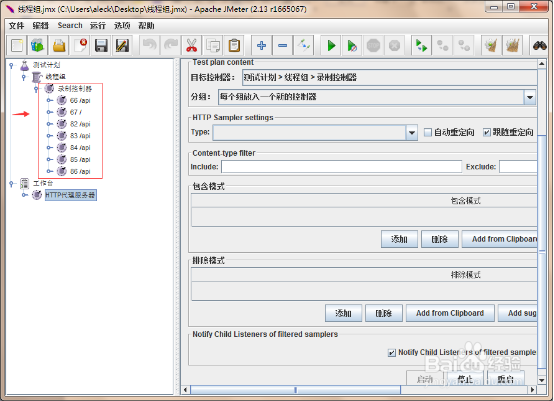Click the Stop test icon
Image resolution: width=554 pixels, height=401 pixels.
click(373, 46)
